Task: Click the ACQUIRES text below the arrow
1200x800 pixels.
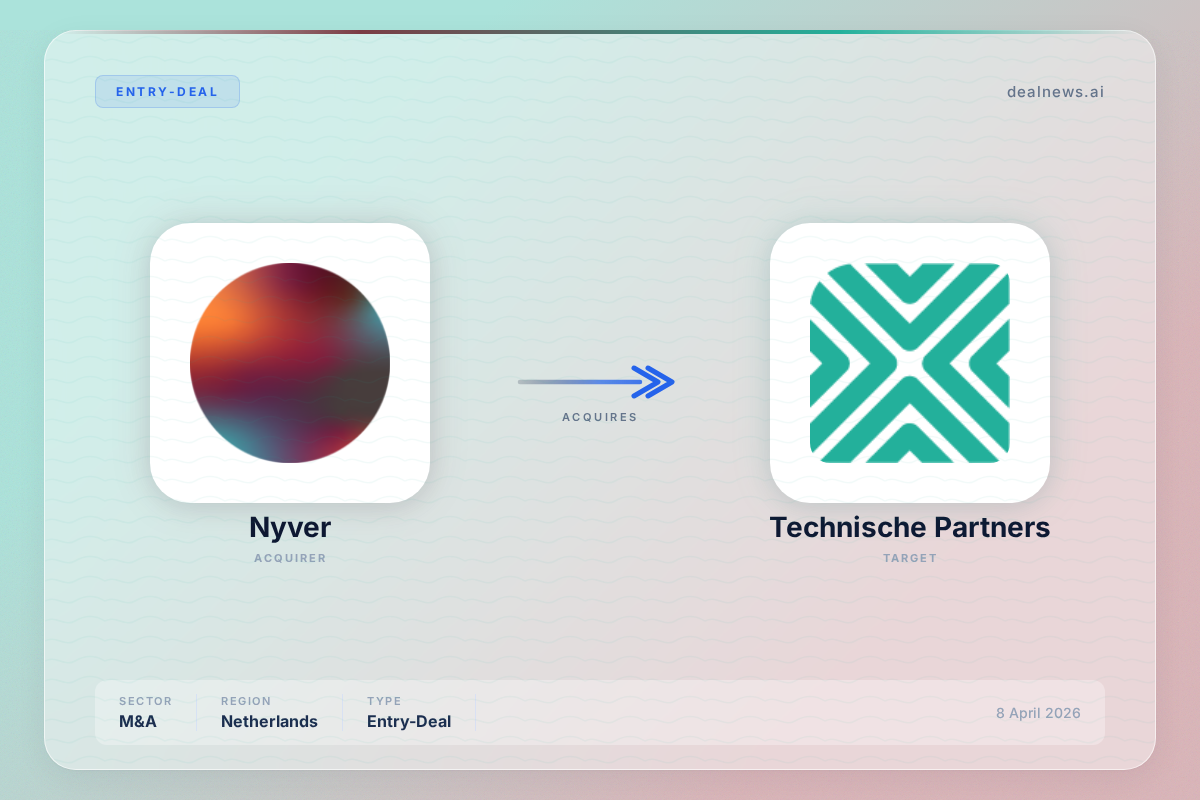Action: pos(599,417)
